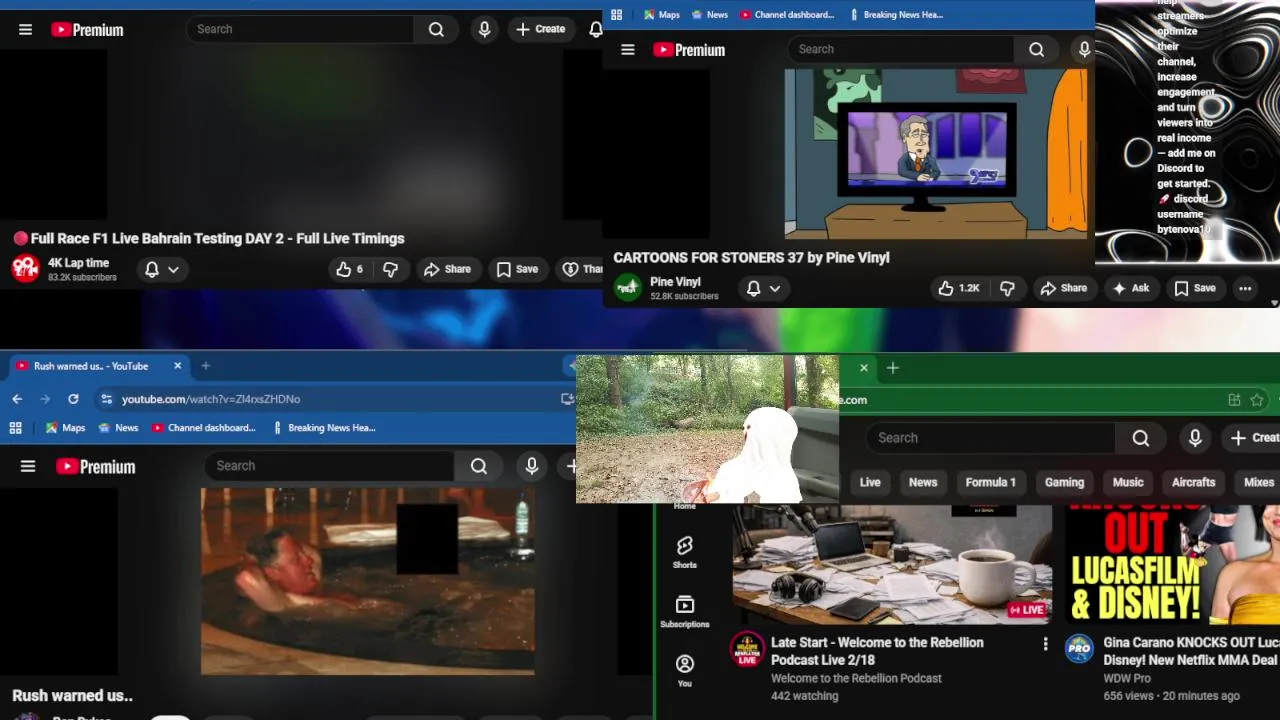Click search magnifier in YouTube home window

pyautogui.click(x=1141, y=438)
